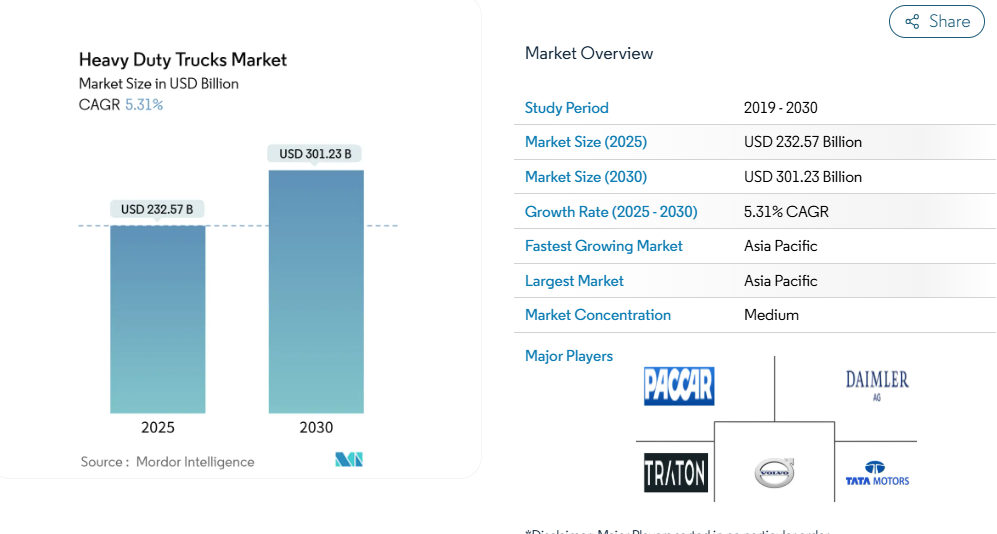This screenshot has width=997, height=534.
Task: Click the Market Size (2030) label
Action: (586, 177)
